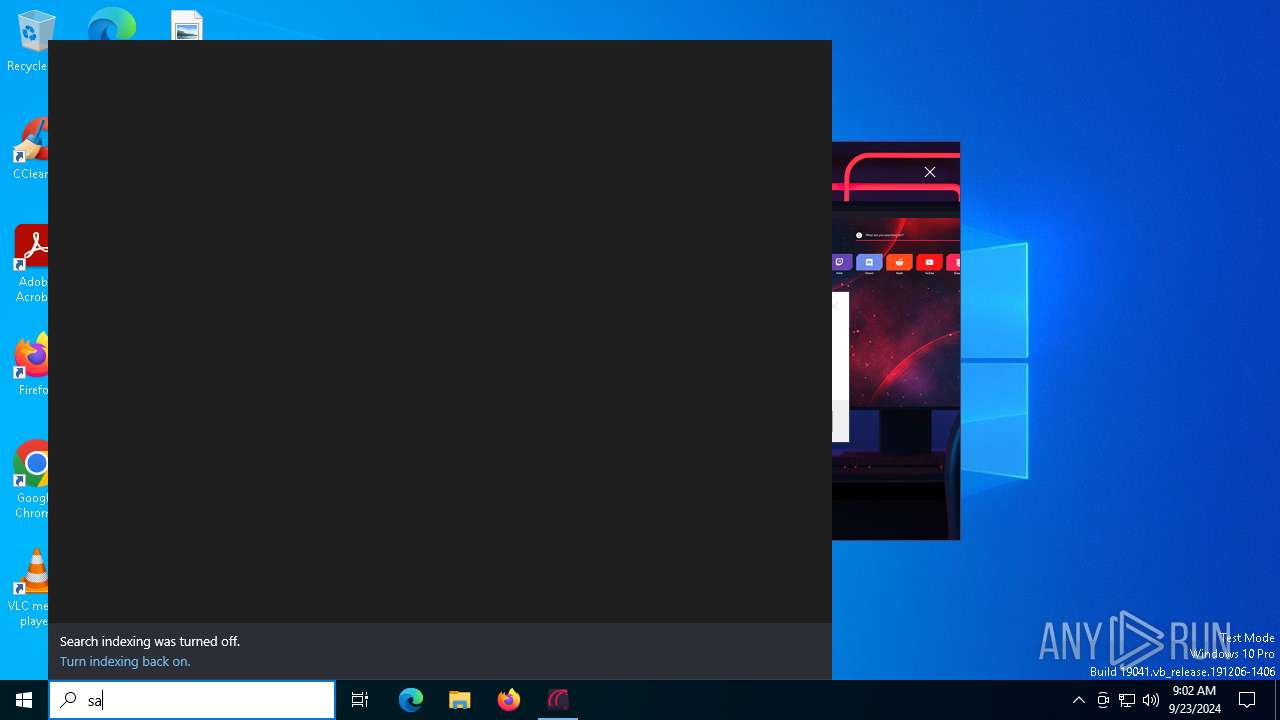Open the volume control tray icon
The image size is (1280, 720).
[x=1151, y=700]
